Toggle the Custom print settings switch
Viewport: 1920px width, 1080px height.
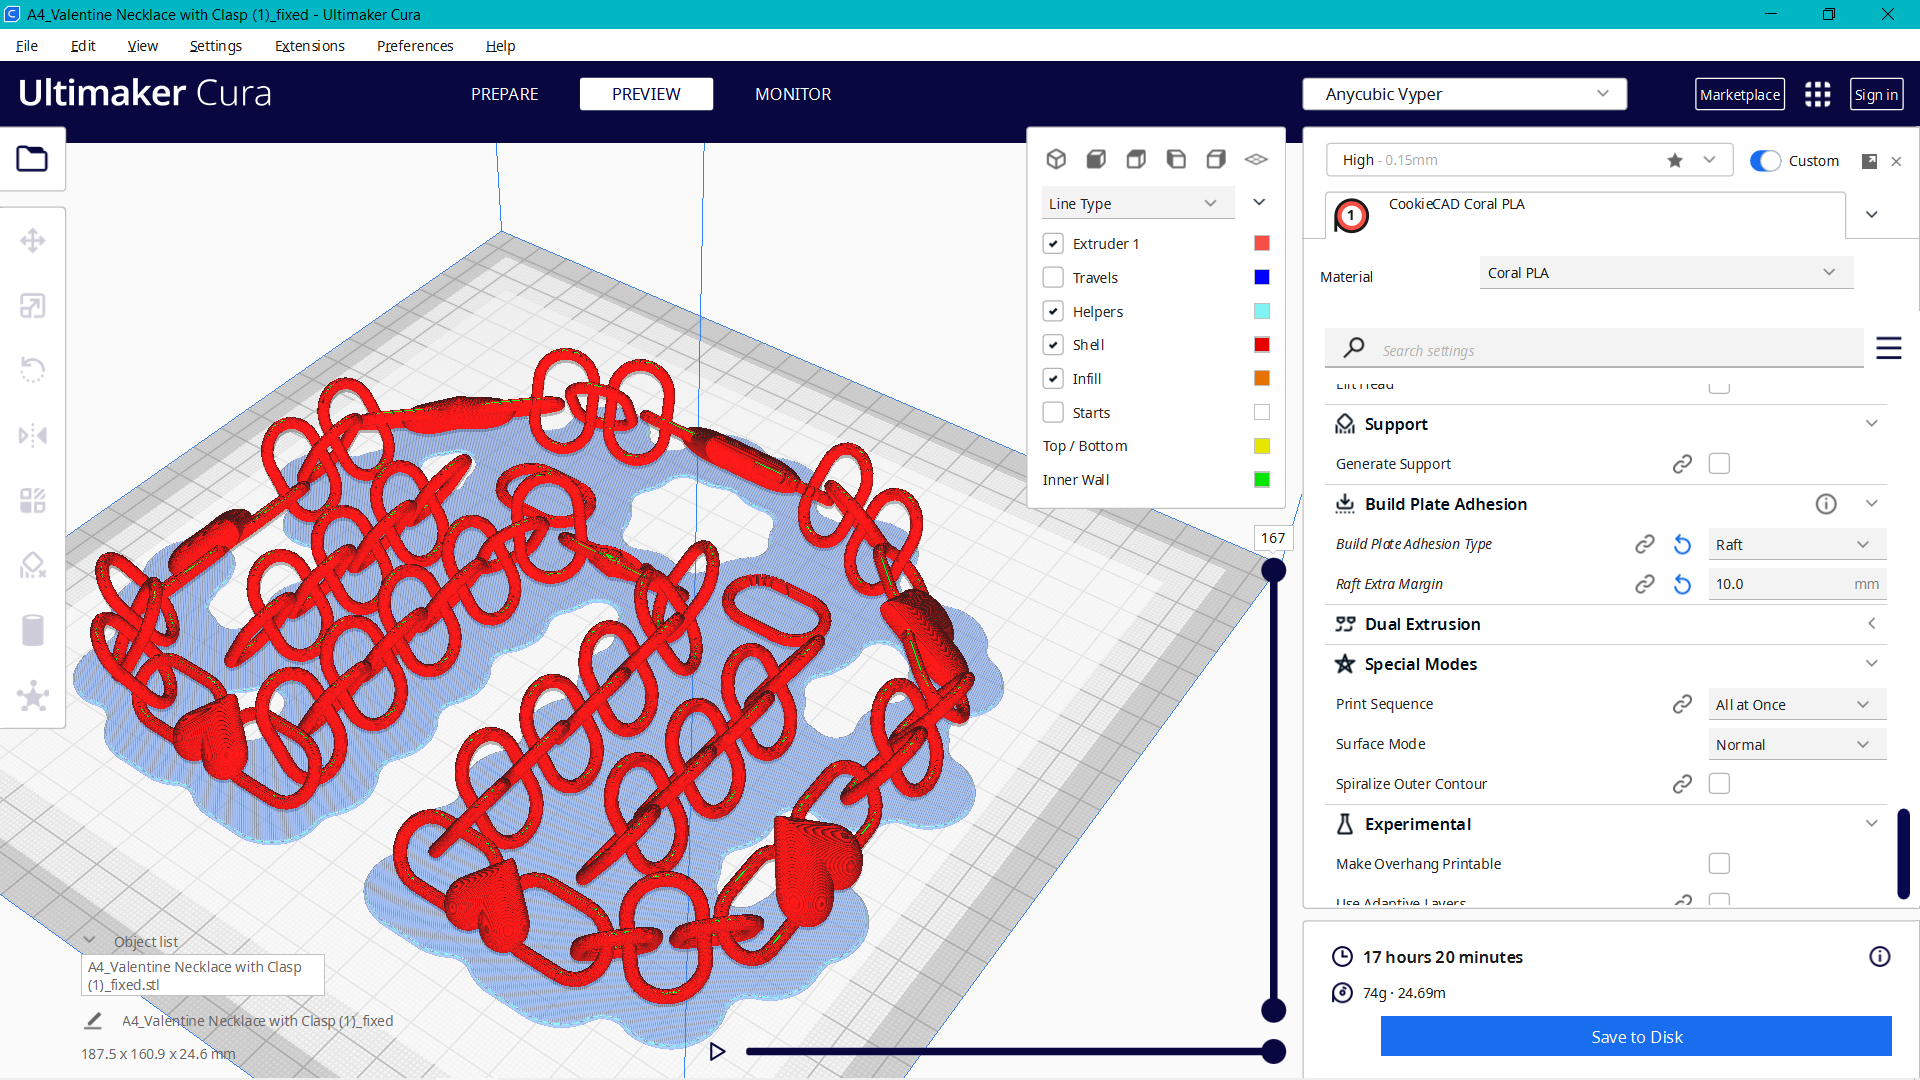tap(1766, 160)
